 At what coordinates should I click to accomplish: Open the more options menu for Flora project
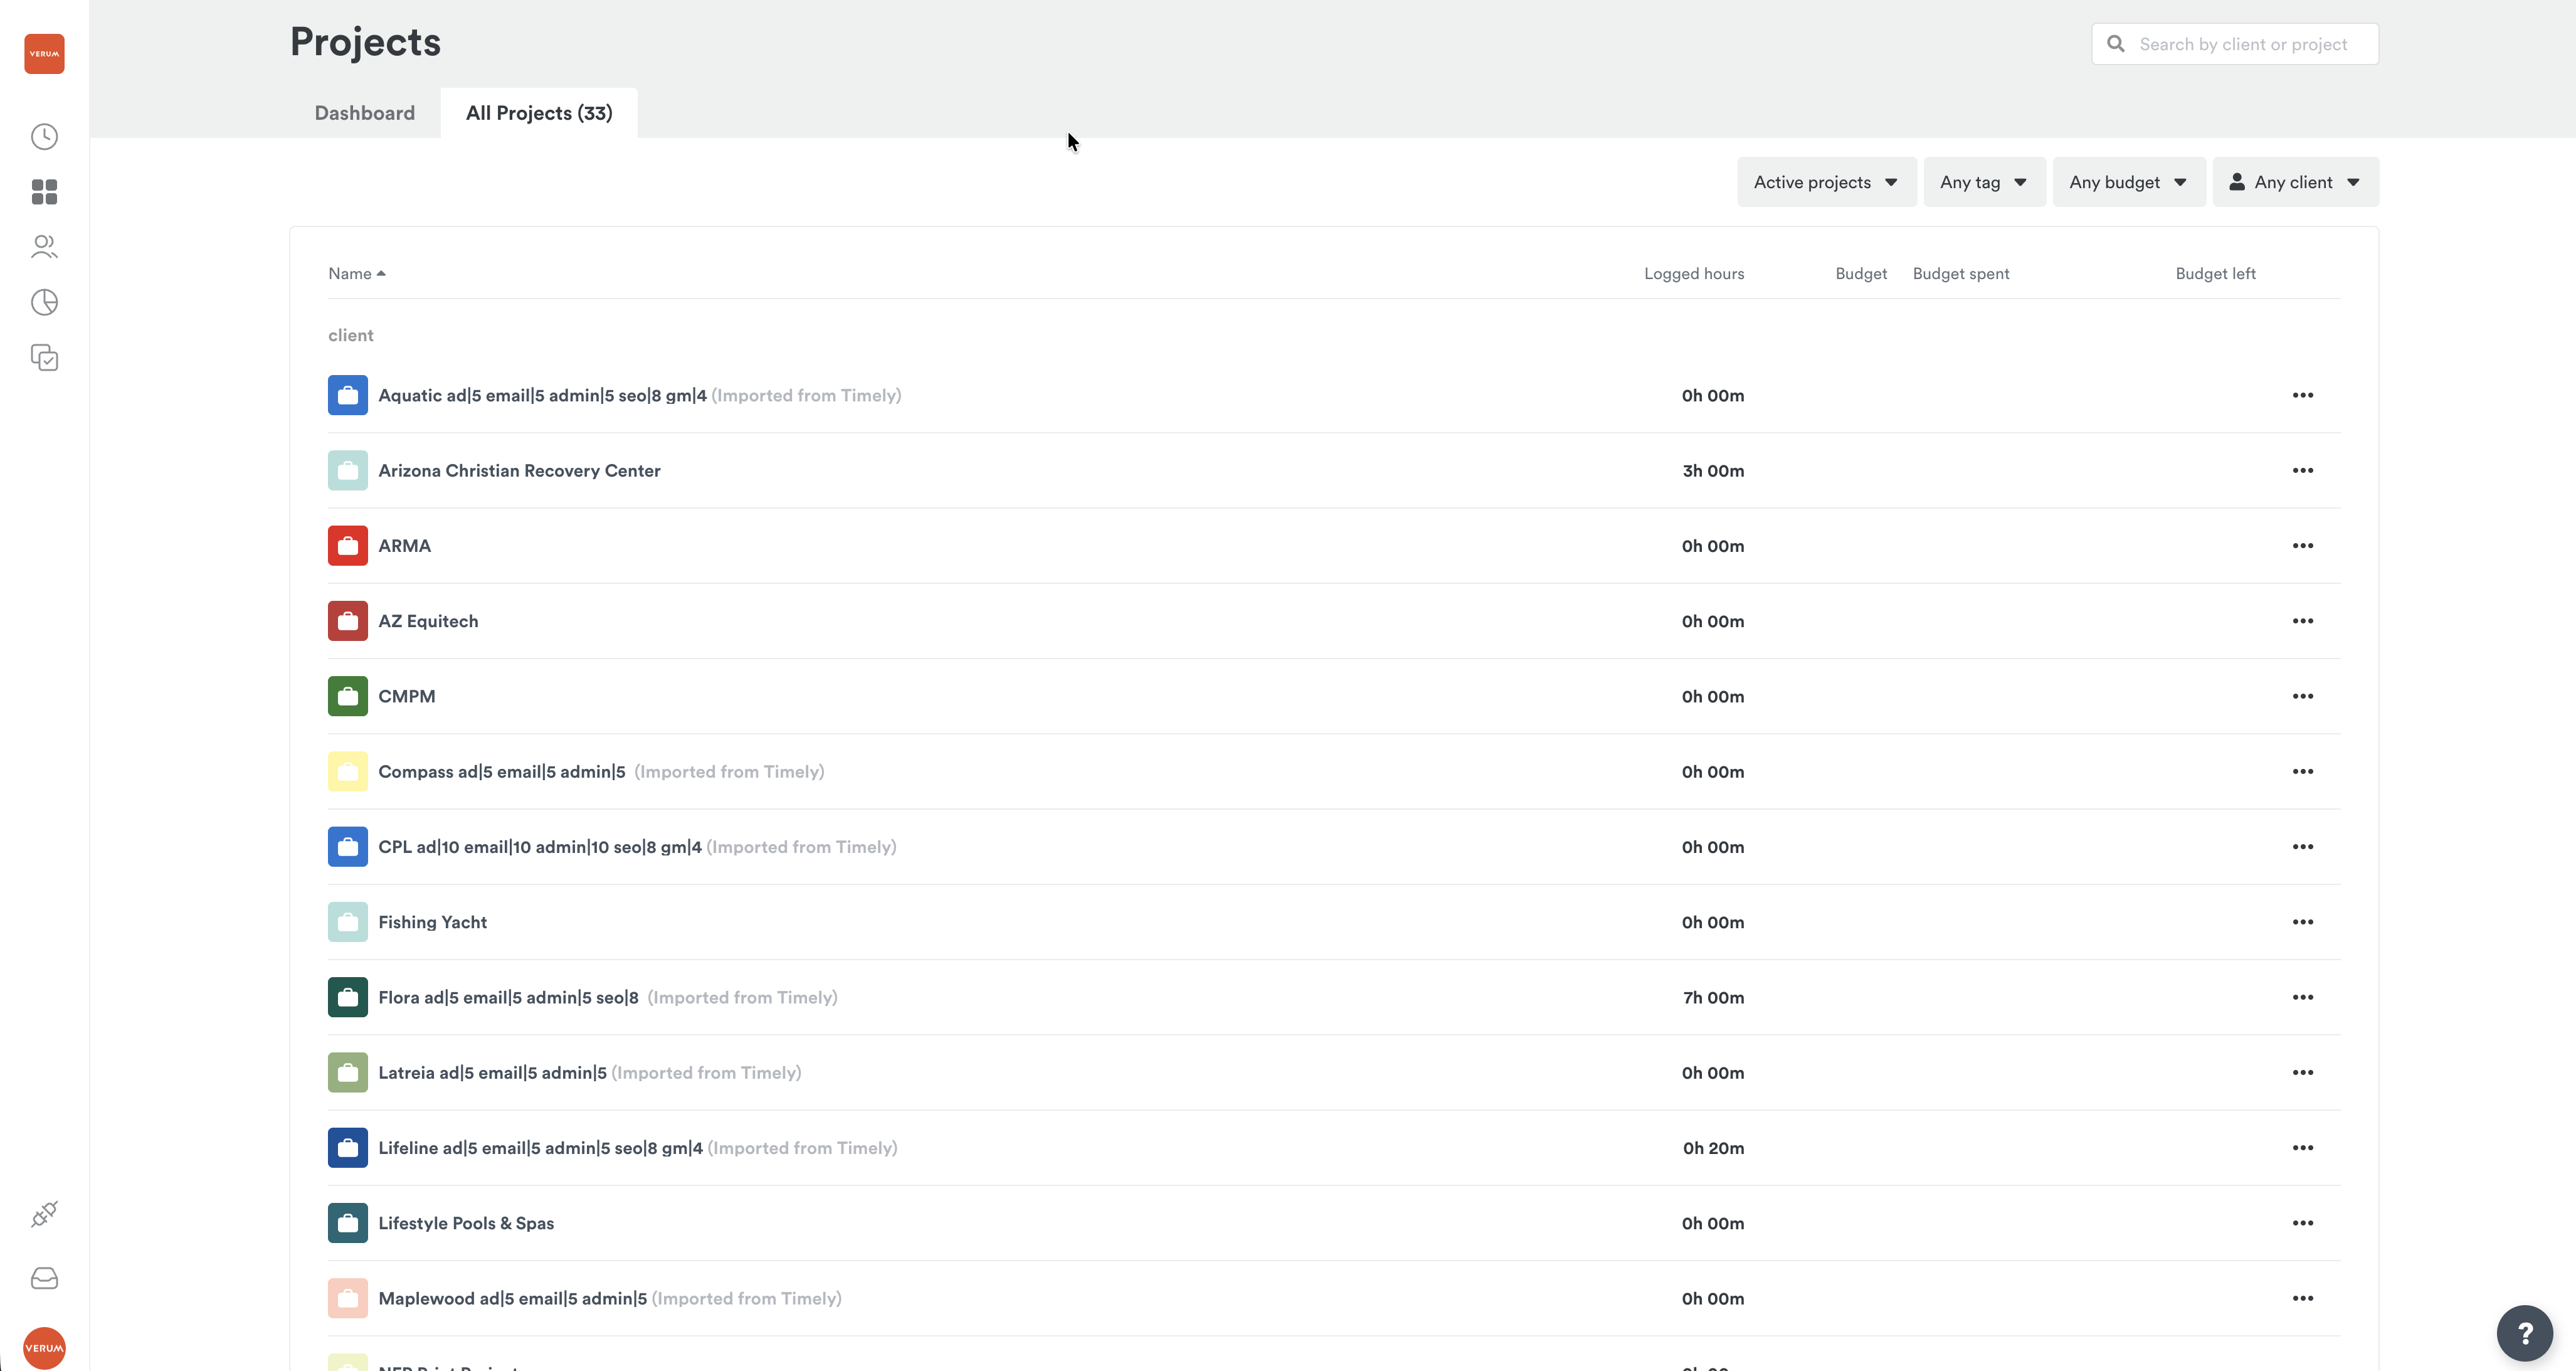coord(2303,997)
